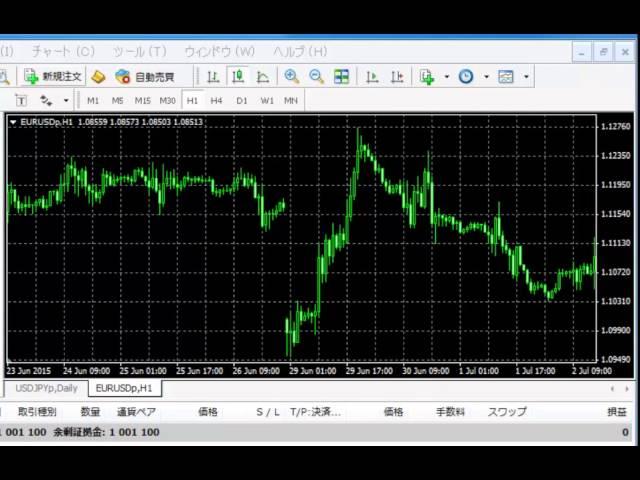Select the M30 timeframe
640x480 pixels.
[167, 100]
